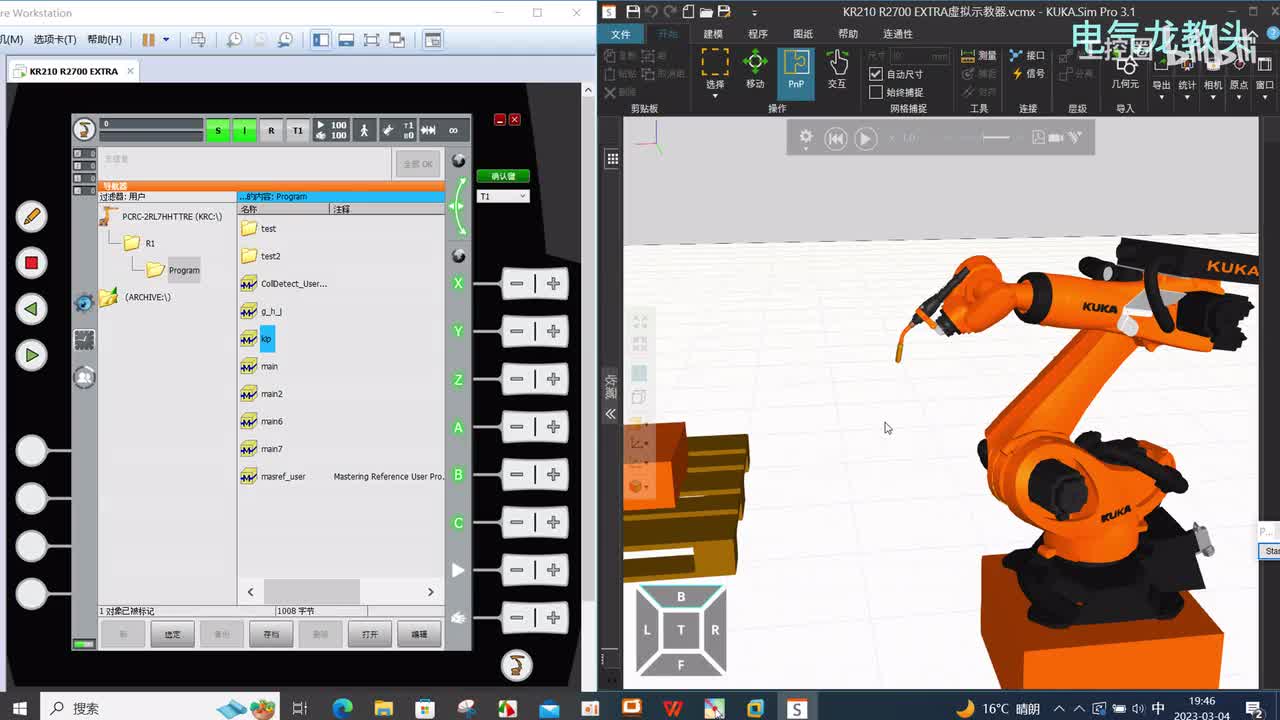The image size is (1280, 720).
Task: Click the 打开 (Open) button on pendant
Action: tap(370, 634)
